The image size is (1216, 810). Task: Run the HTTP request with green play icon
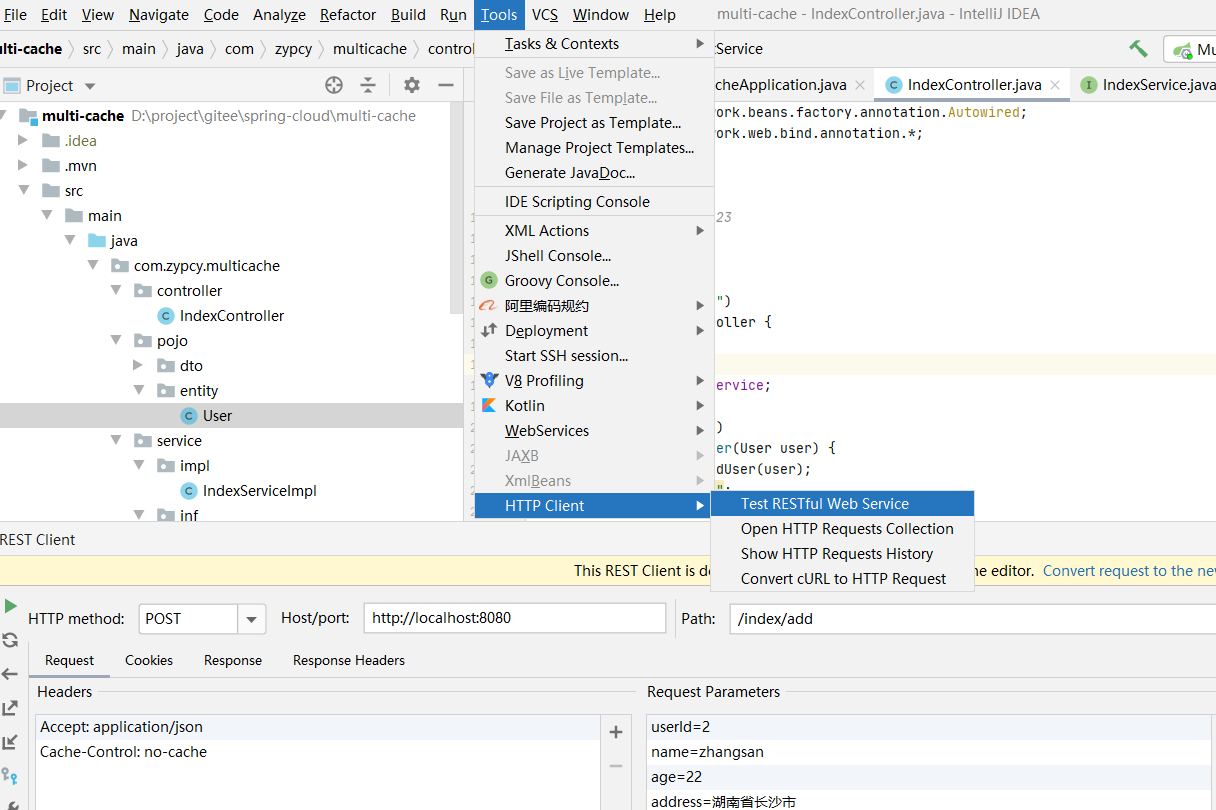click(x=10, y=606)
